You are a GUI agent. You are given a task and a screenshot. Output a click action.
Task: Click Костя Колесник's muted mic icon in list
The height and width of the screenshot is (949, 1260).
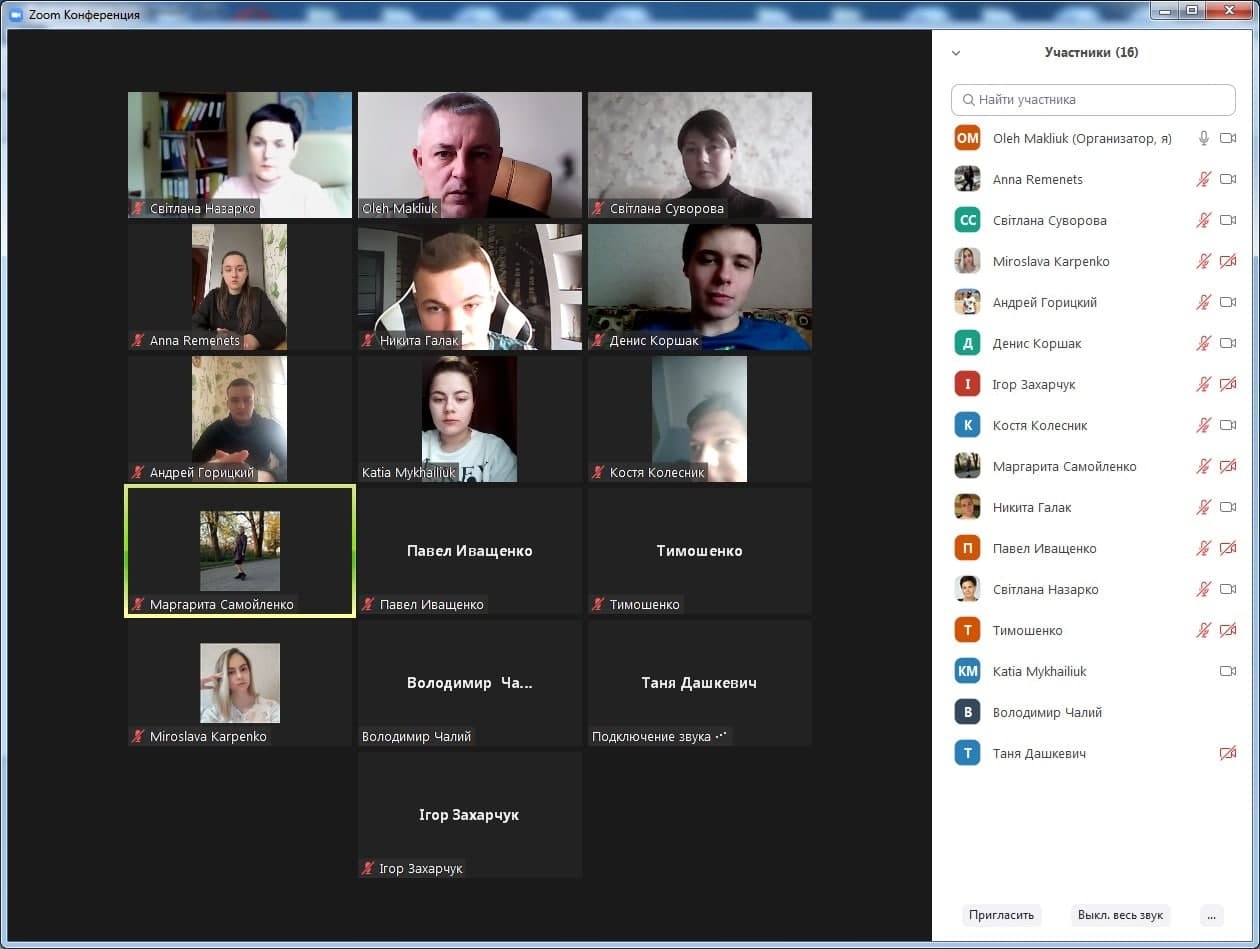point(1204,425)
